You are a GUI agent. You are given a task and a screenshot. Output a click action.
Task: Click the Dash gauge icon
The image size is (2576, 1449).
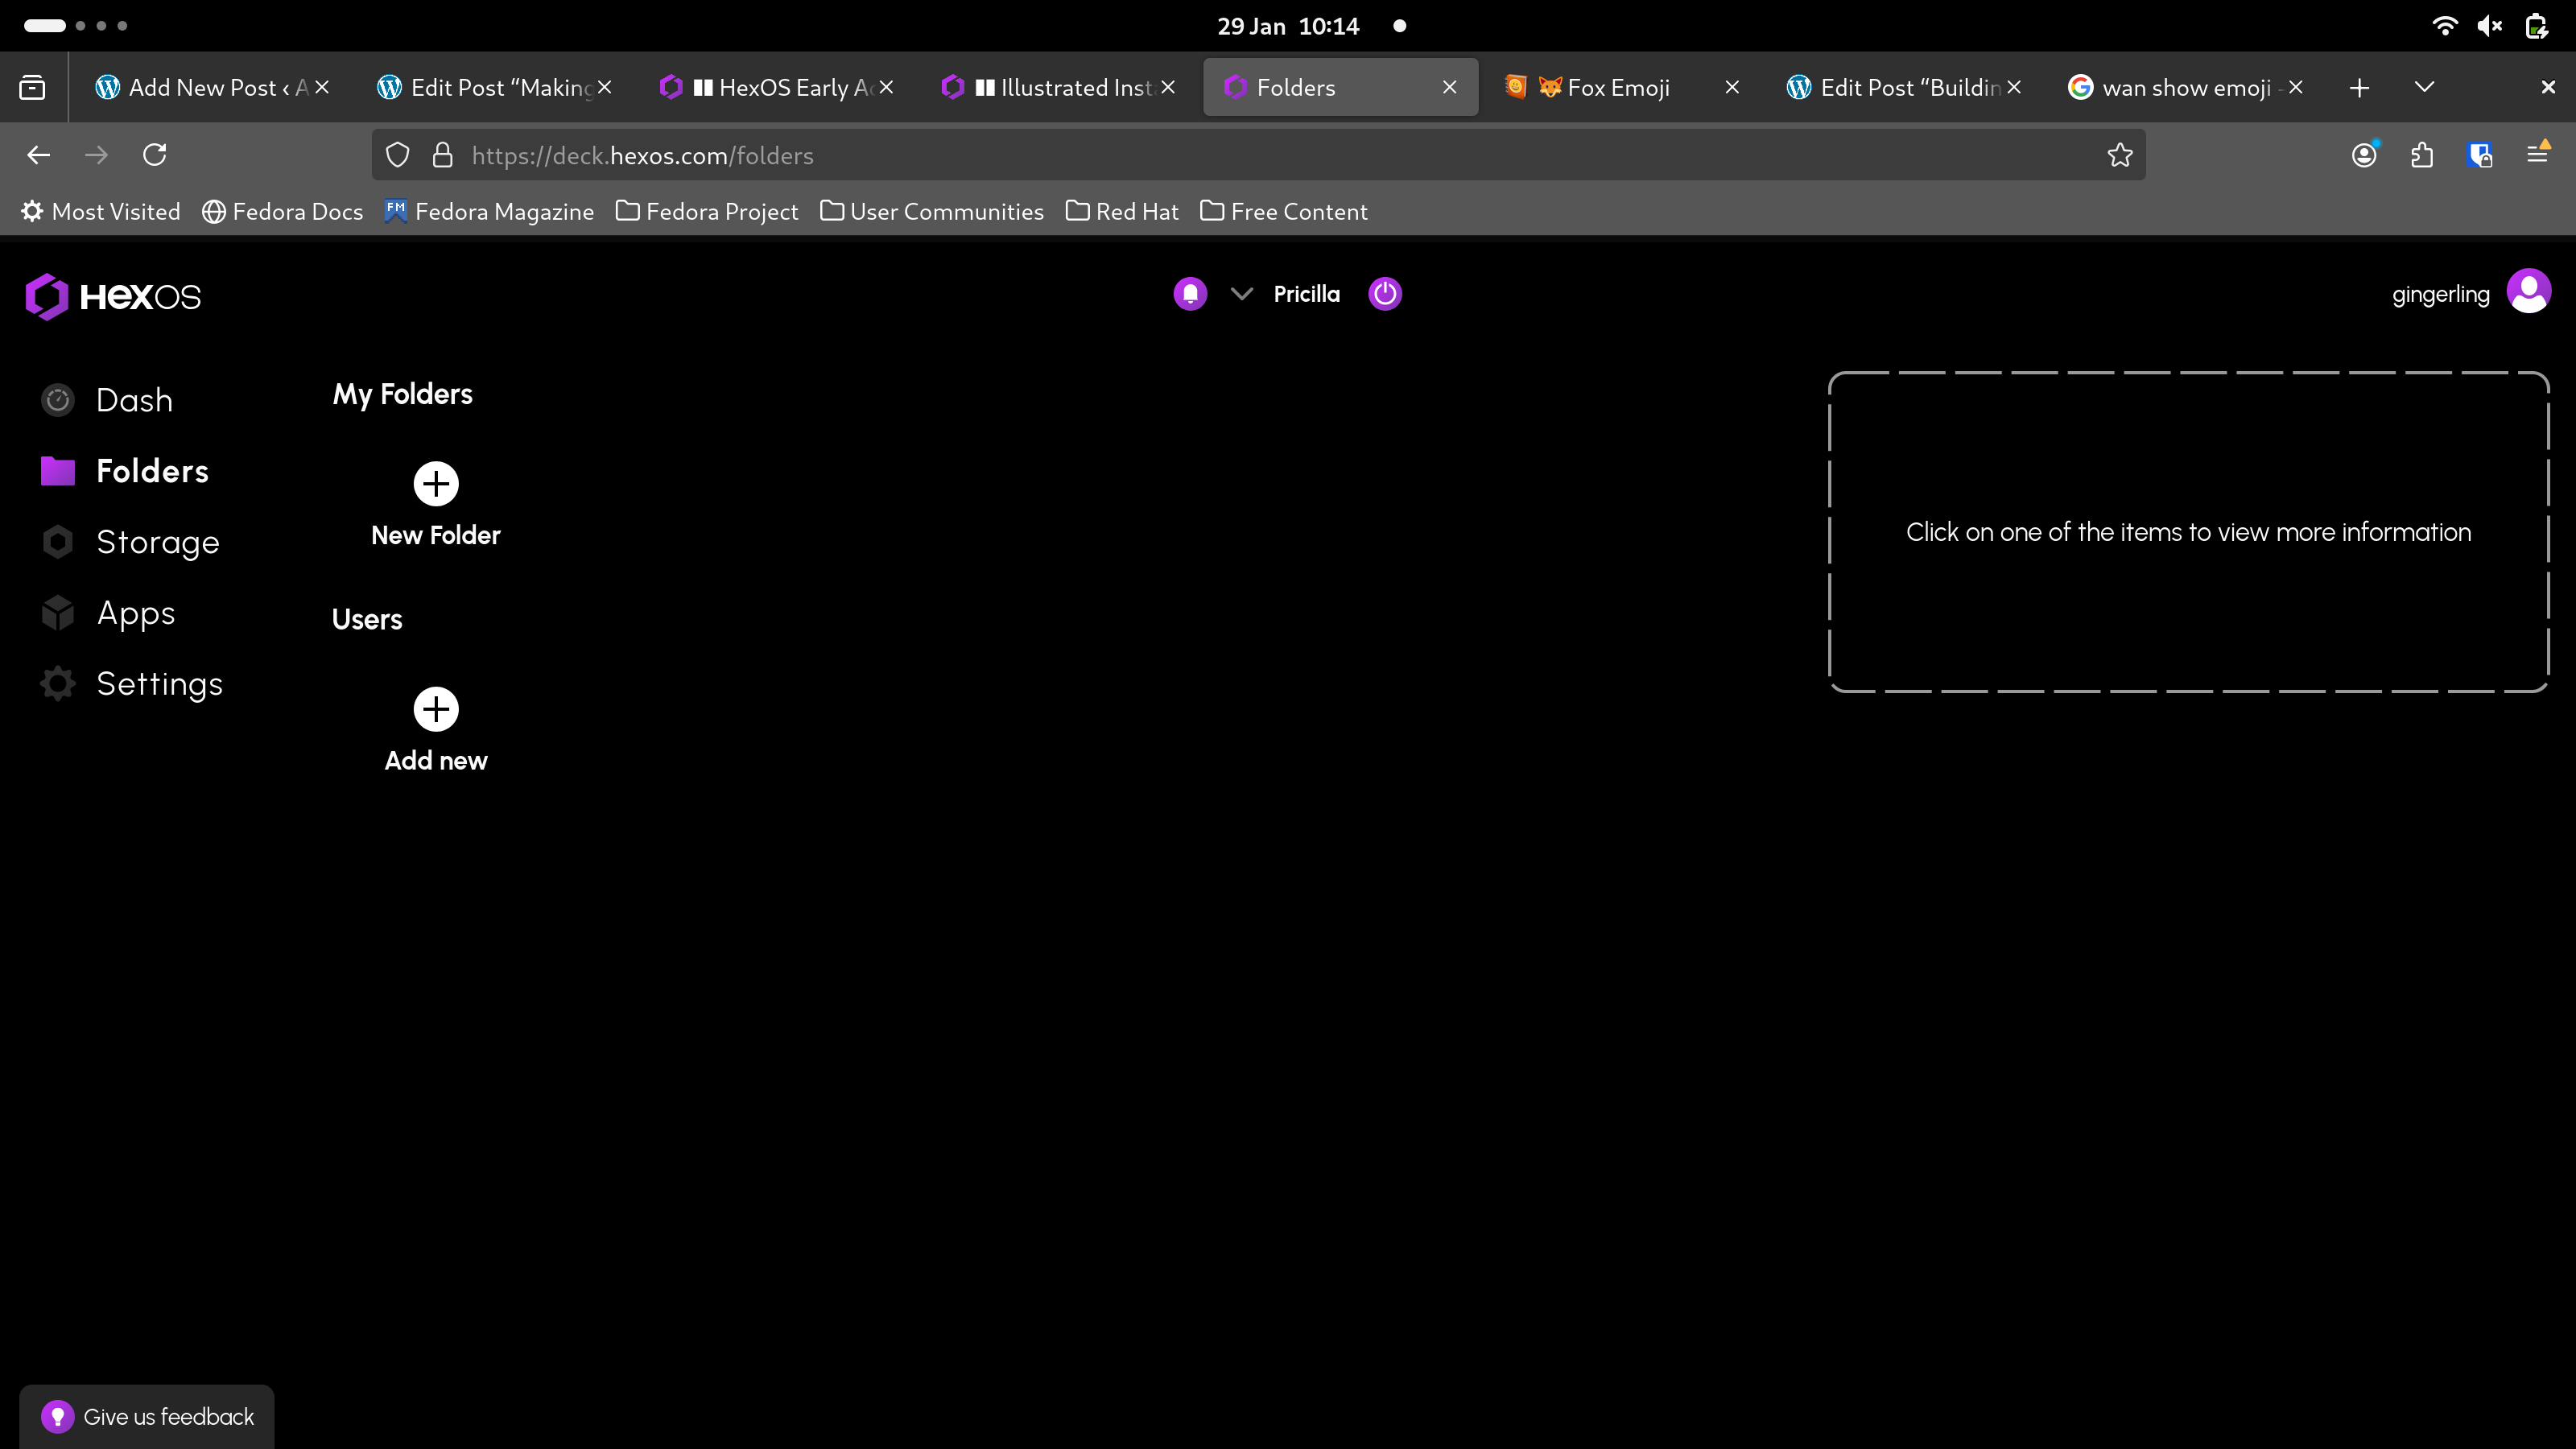(58, 400)
